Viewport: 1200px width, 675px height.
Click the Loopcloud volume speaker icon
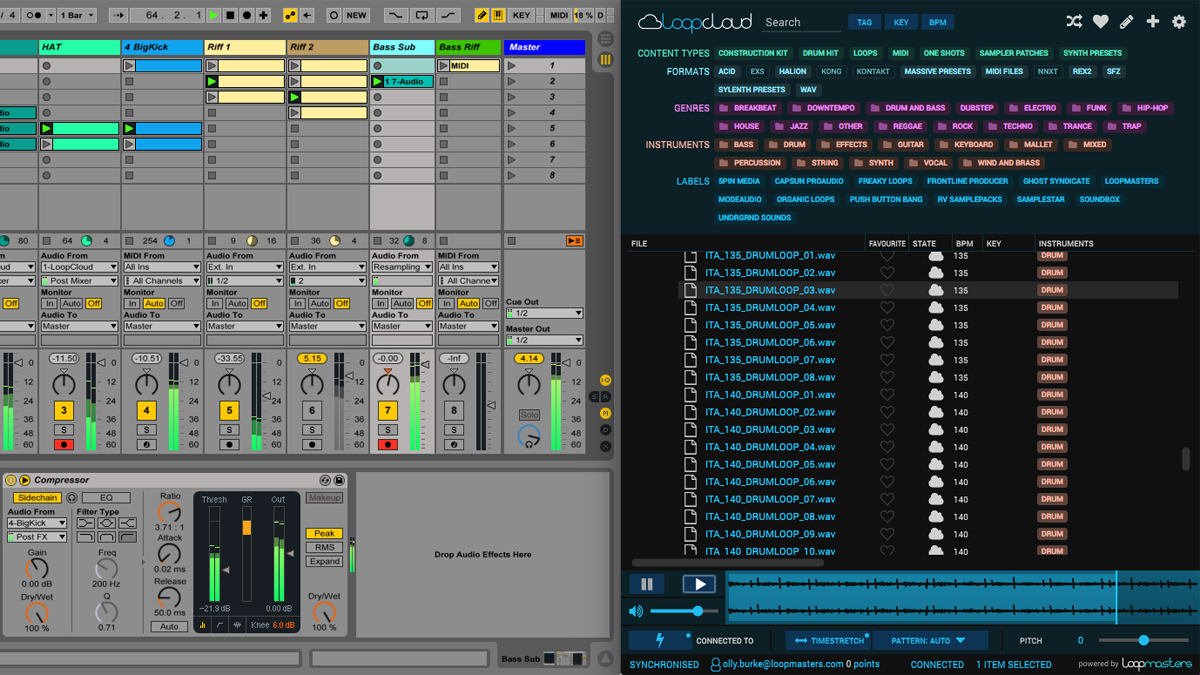(x=636, y=611)
